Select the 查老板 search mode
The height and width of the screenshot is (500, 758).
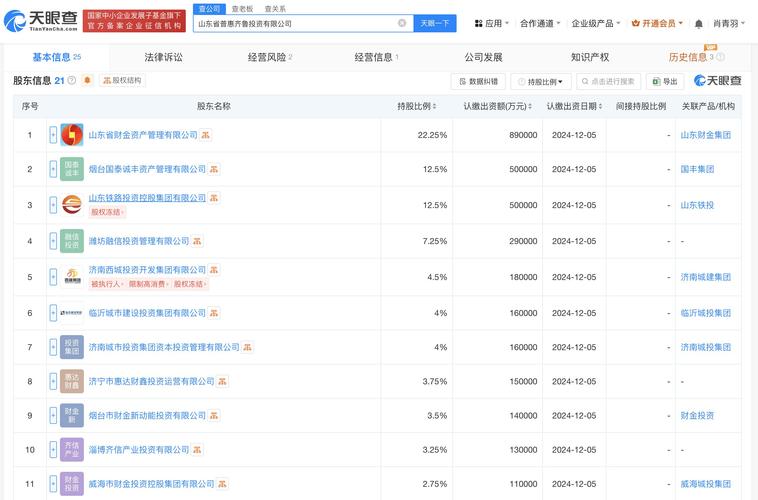242,9
